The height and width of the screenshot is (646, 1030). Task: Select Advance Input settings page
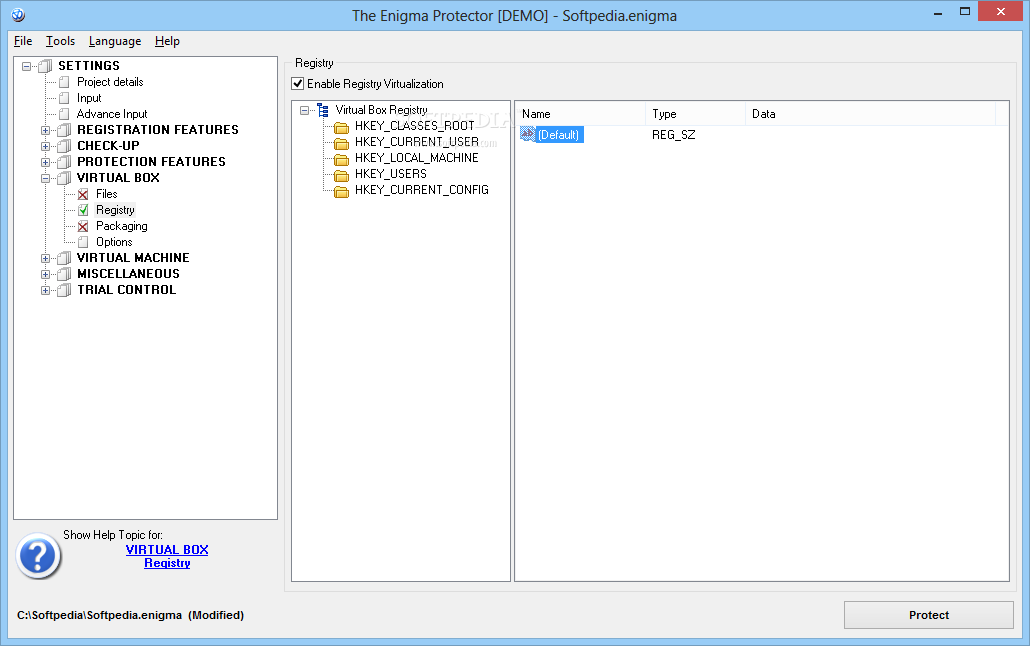click(x=112, y=114)
